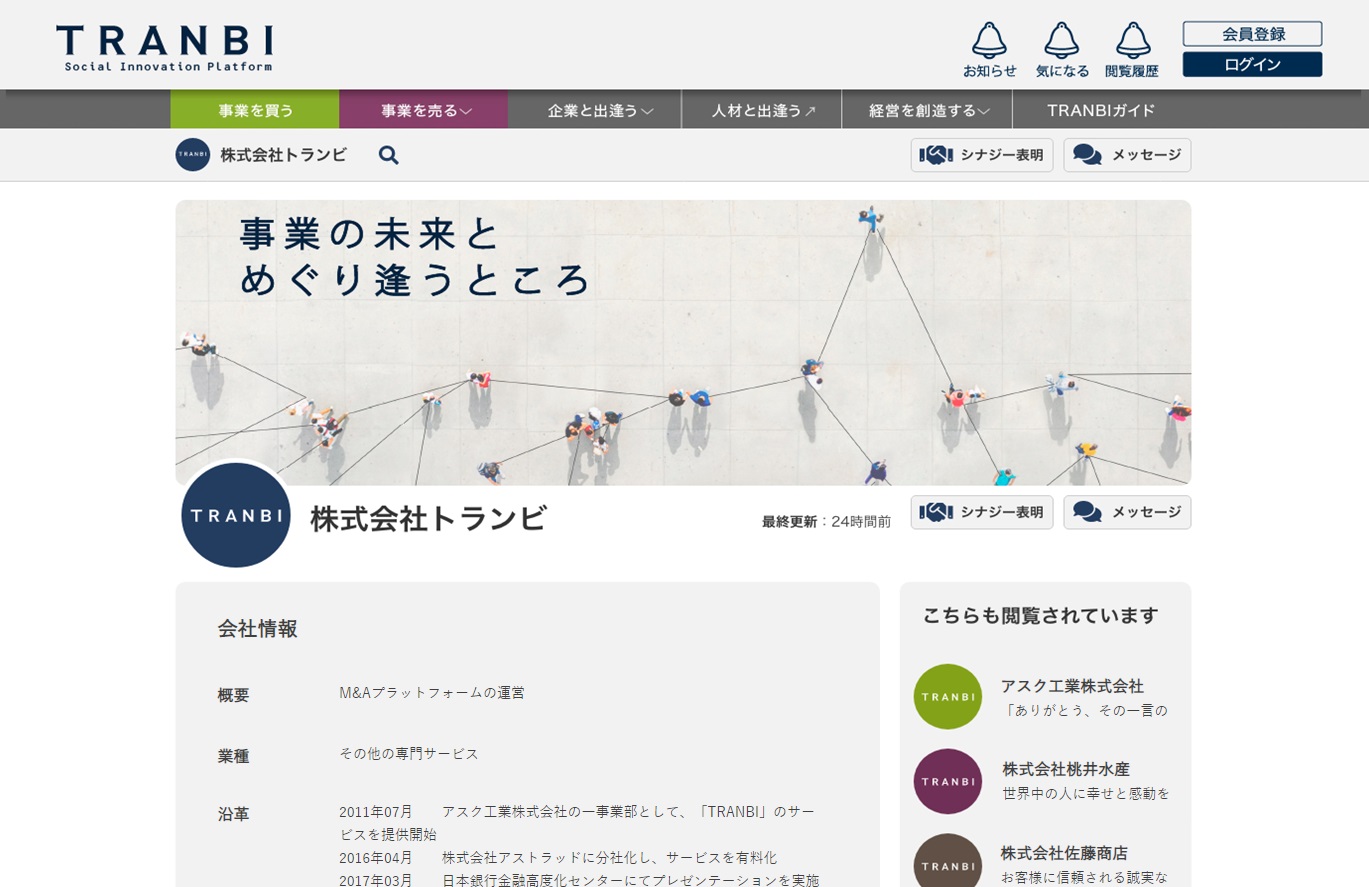
Task: Open the 閲覧履歴 history bell
Action: pos(1132,50)
